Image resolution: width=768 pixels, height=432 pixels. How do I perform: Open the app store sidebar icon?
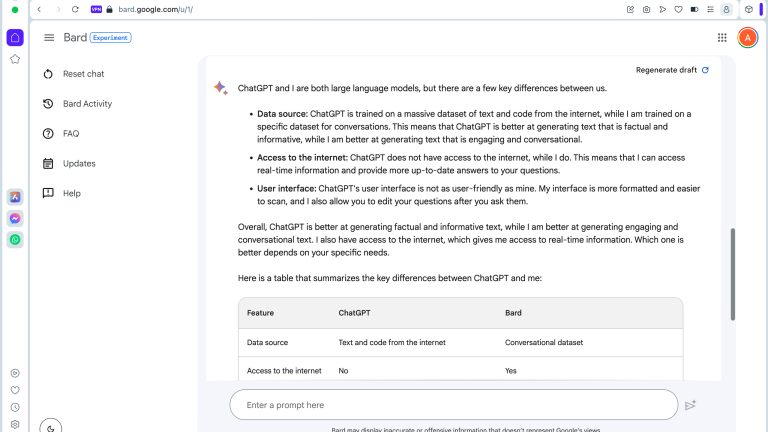tap(15, 197)
